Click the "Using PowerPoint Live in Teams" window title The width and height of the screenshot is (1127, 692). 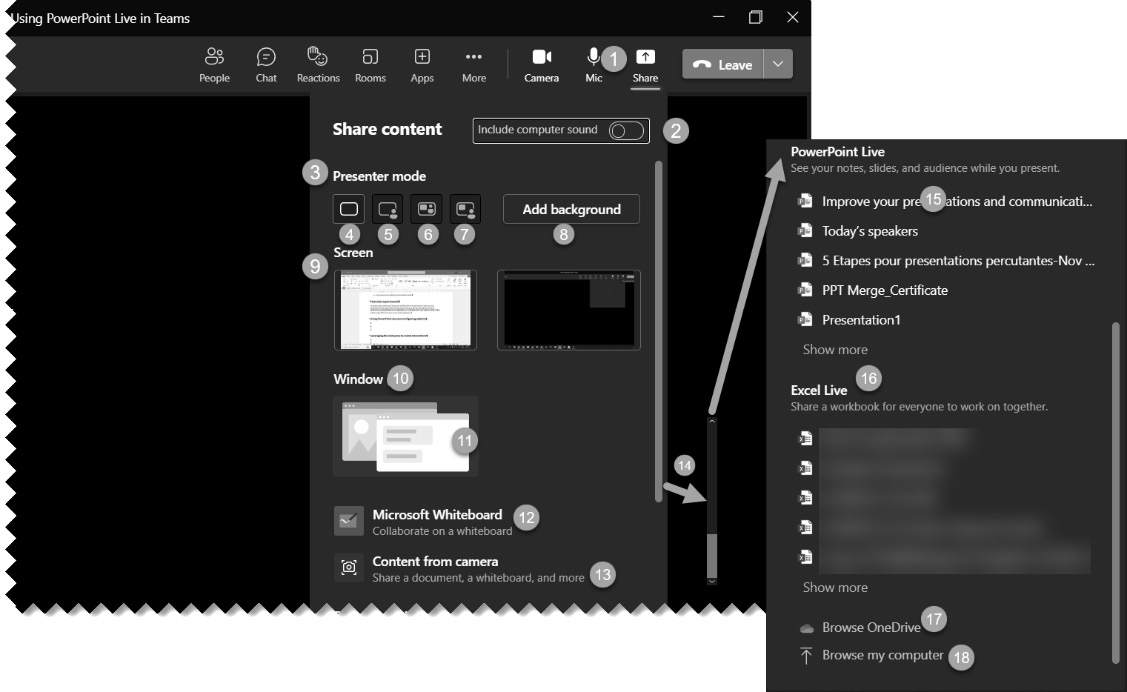pos(100,18)
